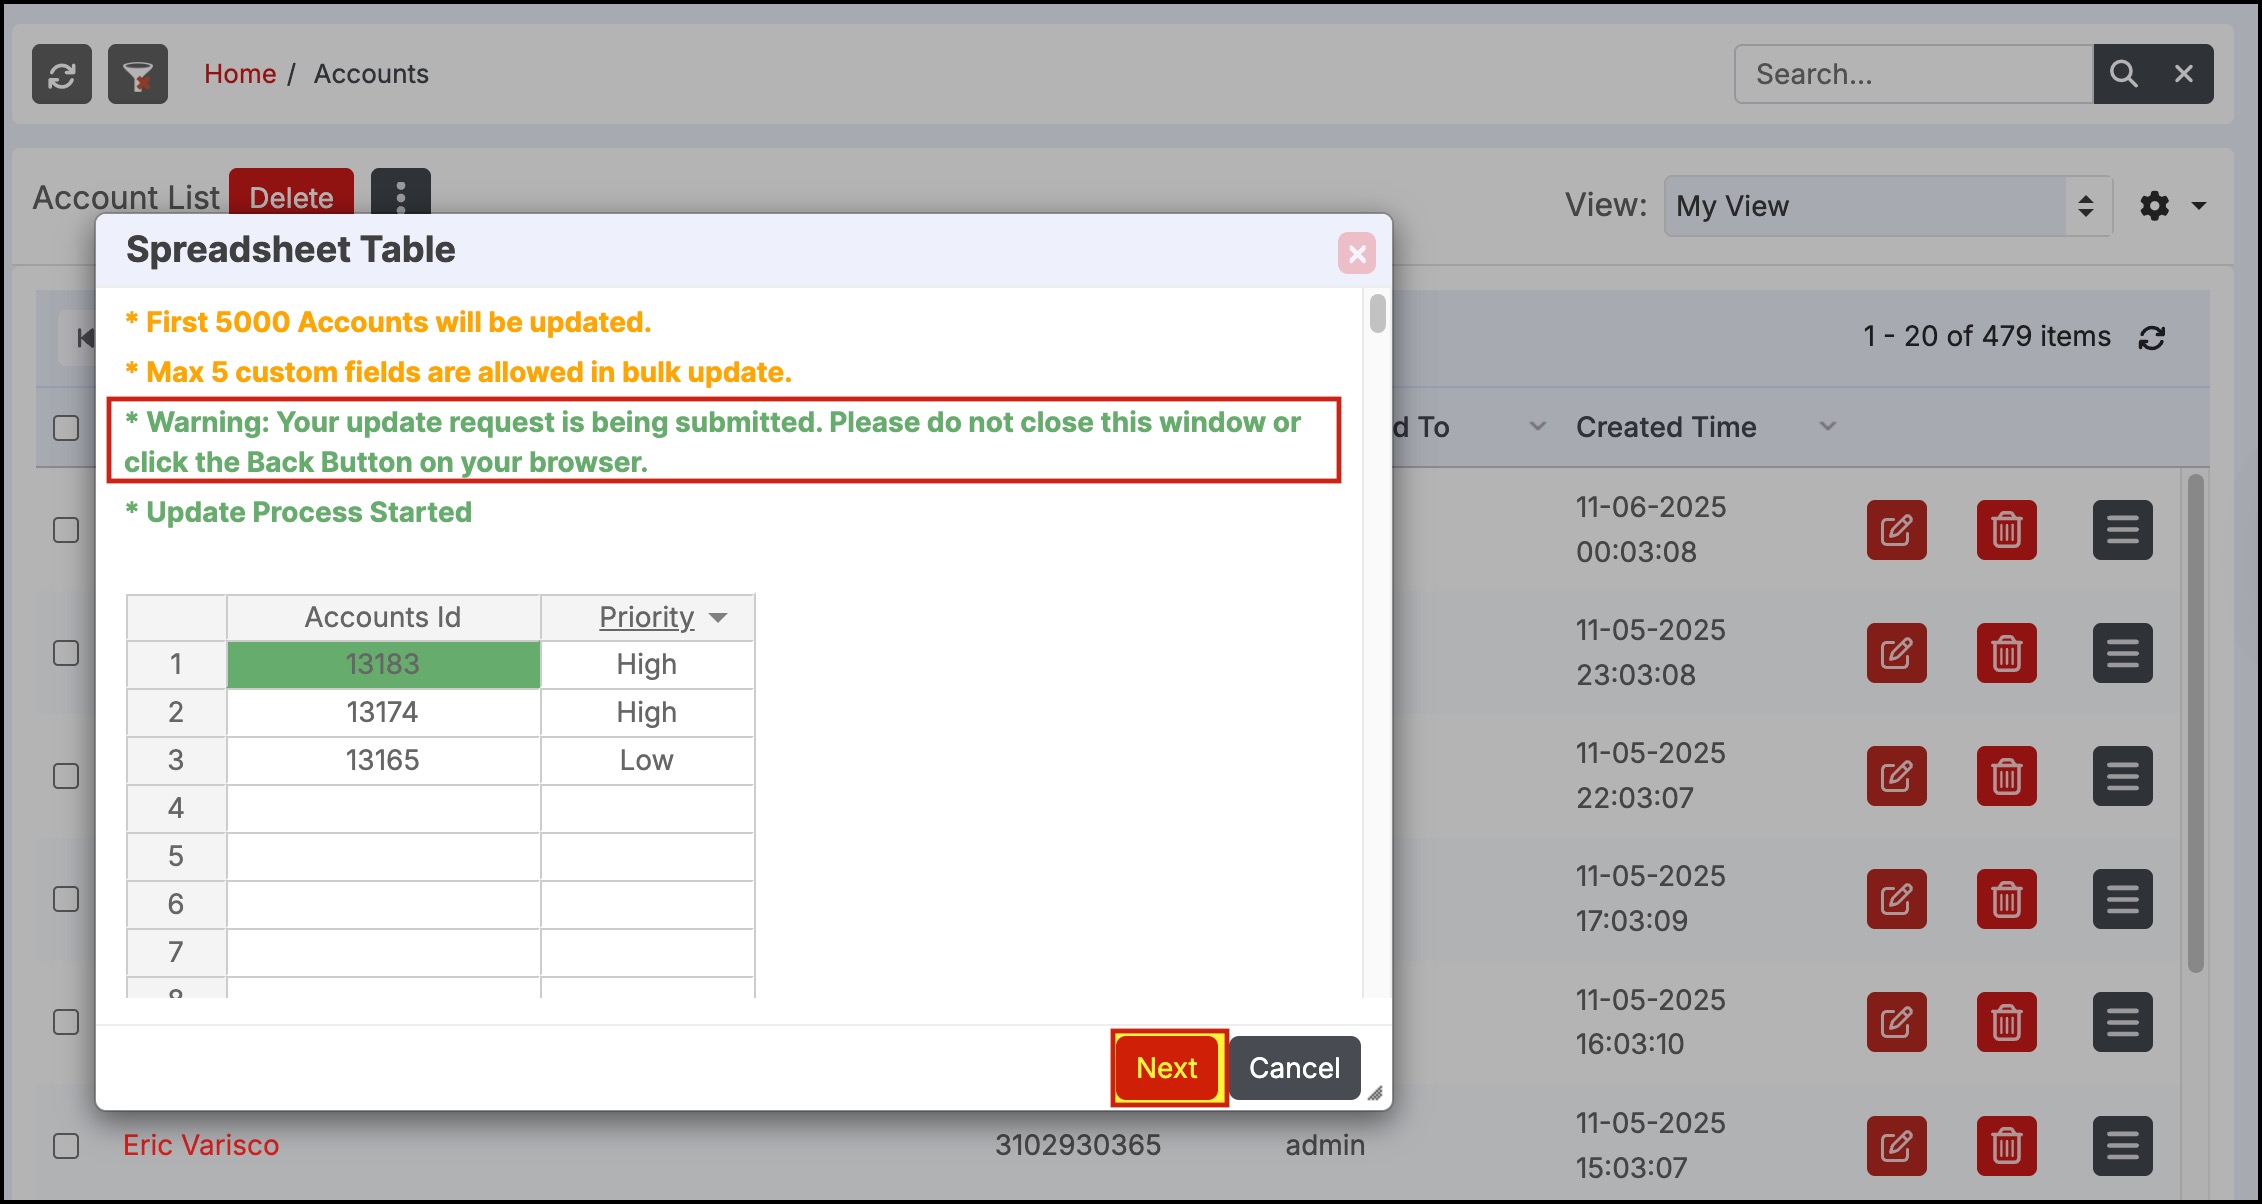Click the Search input field
Viewport: 2262px width, 1204px height.
coord(1912,74)
